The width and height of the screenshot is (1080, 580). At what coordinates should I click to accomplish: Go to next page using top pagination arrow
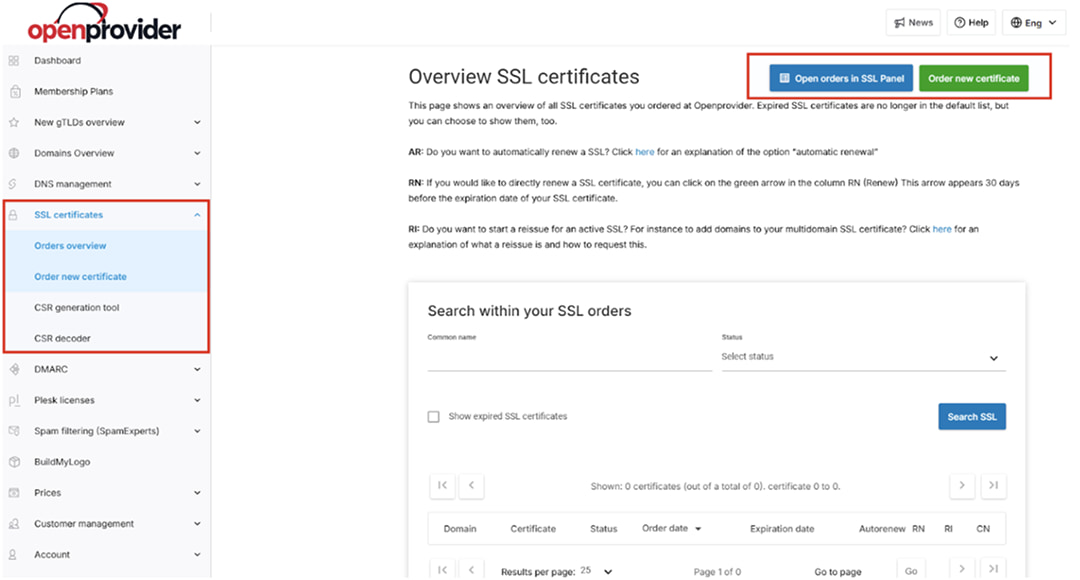(x=962, y=486)
